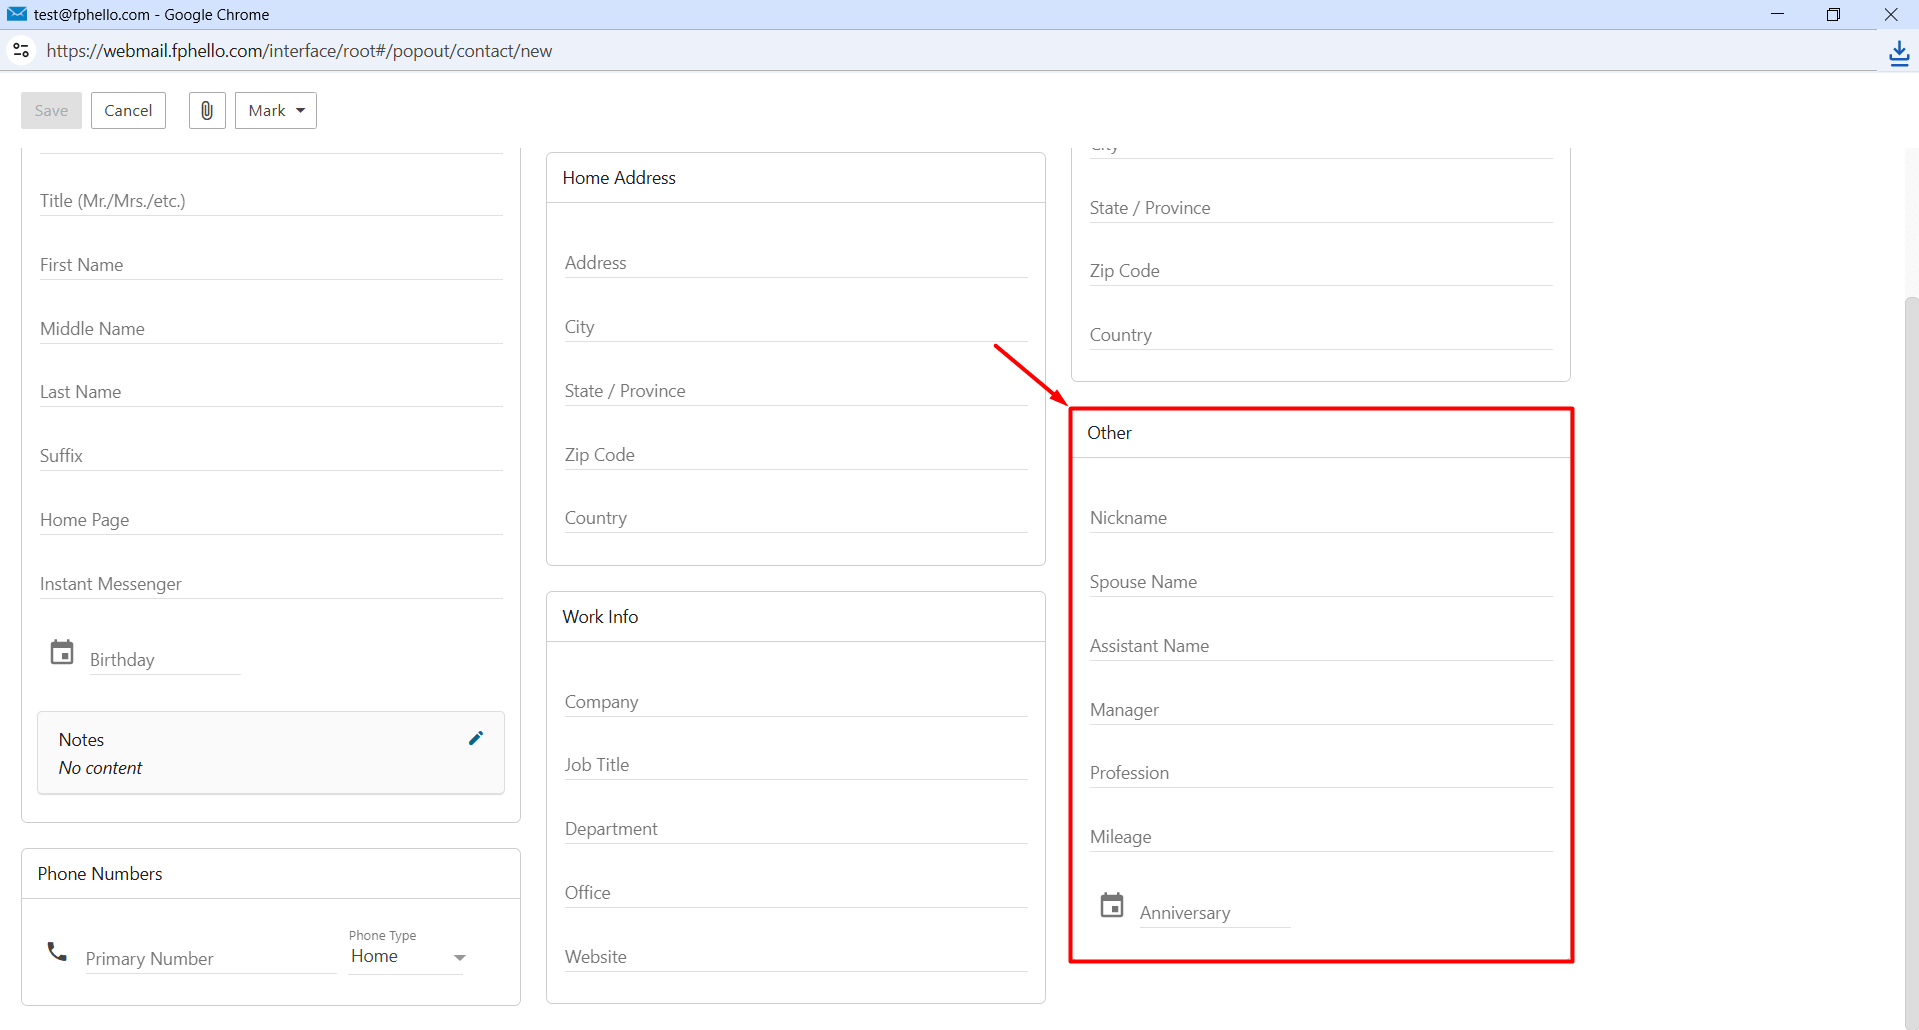
Task: Click the Chrome download icon
Action: tap(1899, 52)
